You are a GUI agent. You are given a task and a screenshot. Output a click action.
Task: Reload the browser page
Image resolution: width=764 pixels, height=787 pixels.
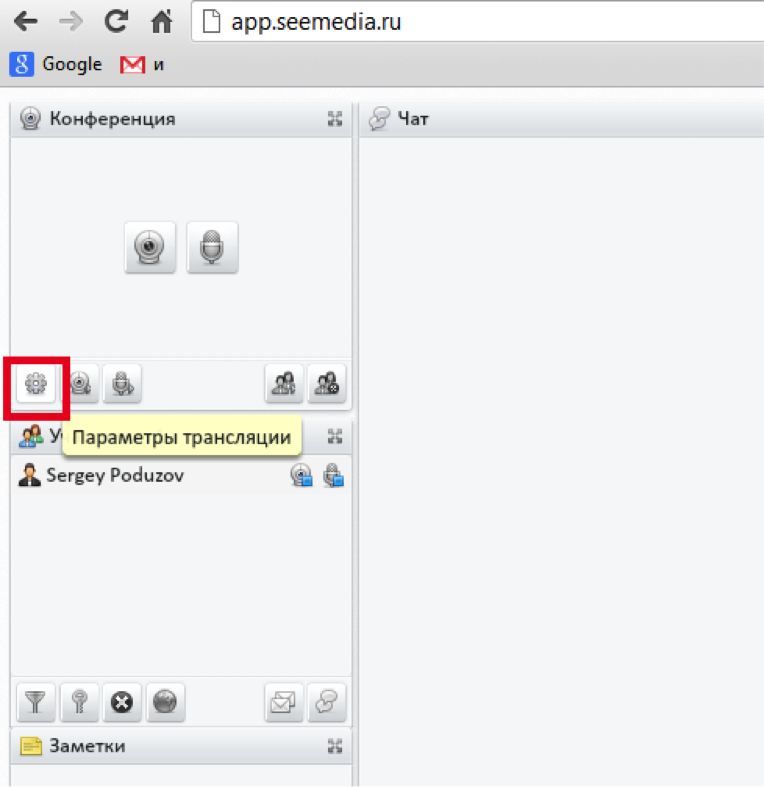[116, 21]
